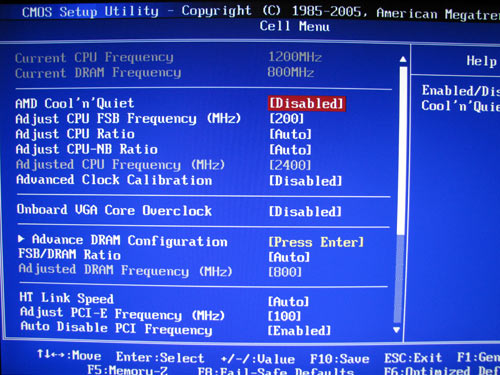Toggle Advanced Clock Calibration [Disabled] value
The height and width of the screenshot is (375, 500).
pyautogui.click(x=305, y=181)
